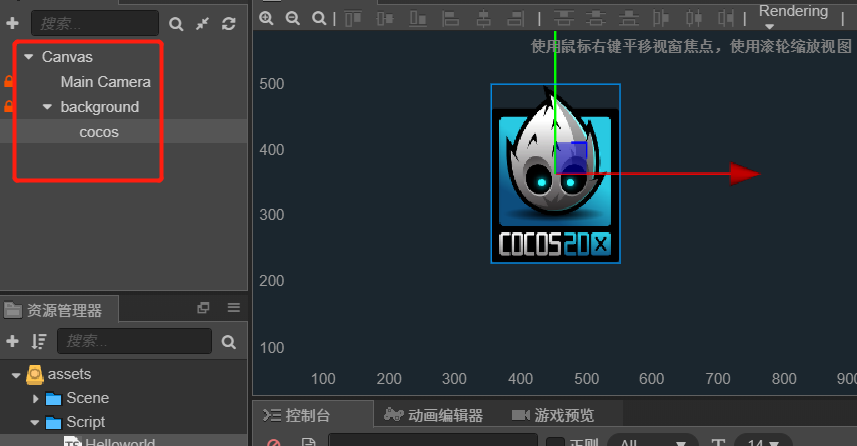The image size is (857, 446).
Task: Click the blue square move gizmo handle
Action: pos(571,158)
